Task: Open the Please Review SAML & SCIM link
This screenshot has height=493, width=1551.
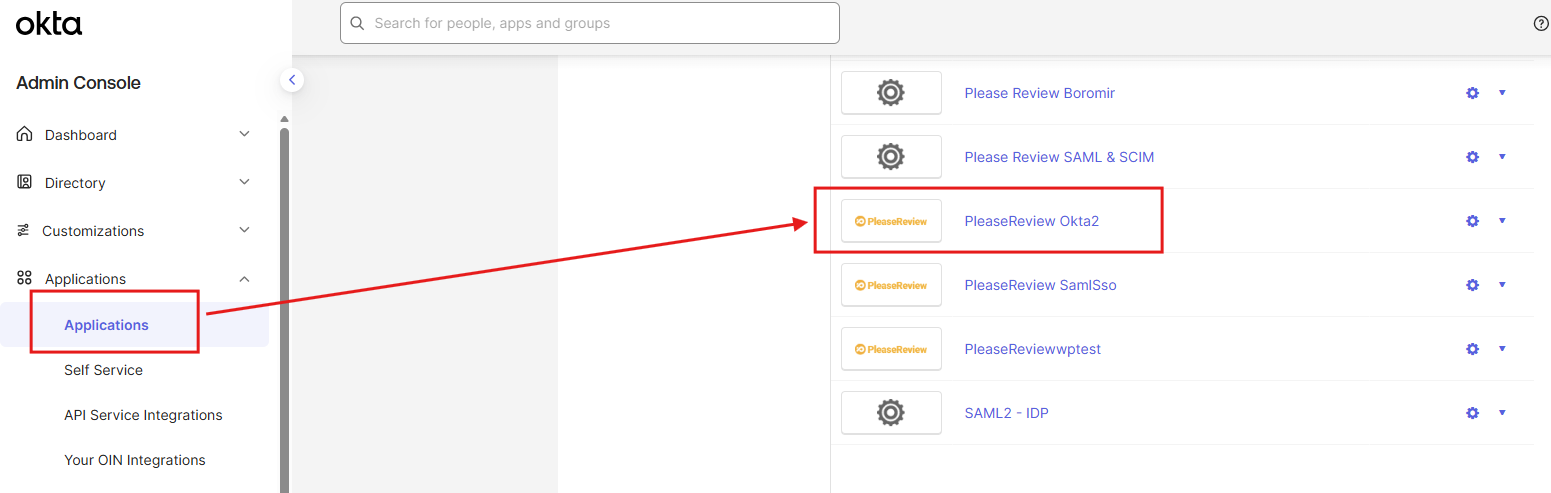Action: click(x=1059, y=157)
